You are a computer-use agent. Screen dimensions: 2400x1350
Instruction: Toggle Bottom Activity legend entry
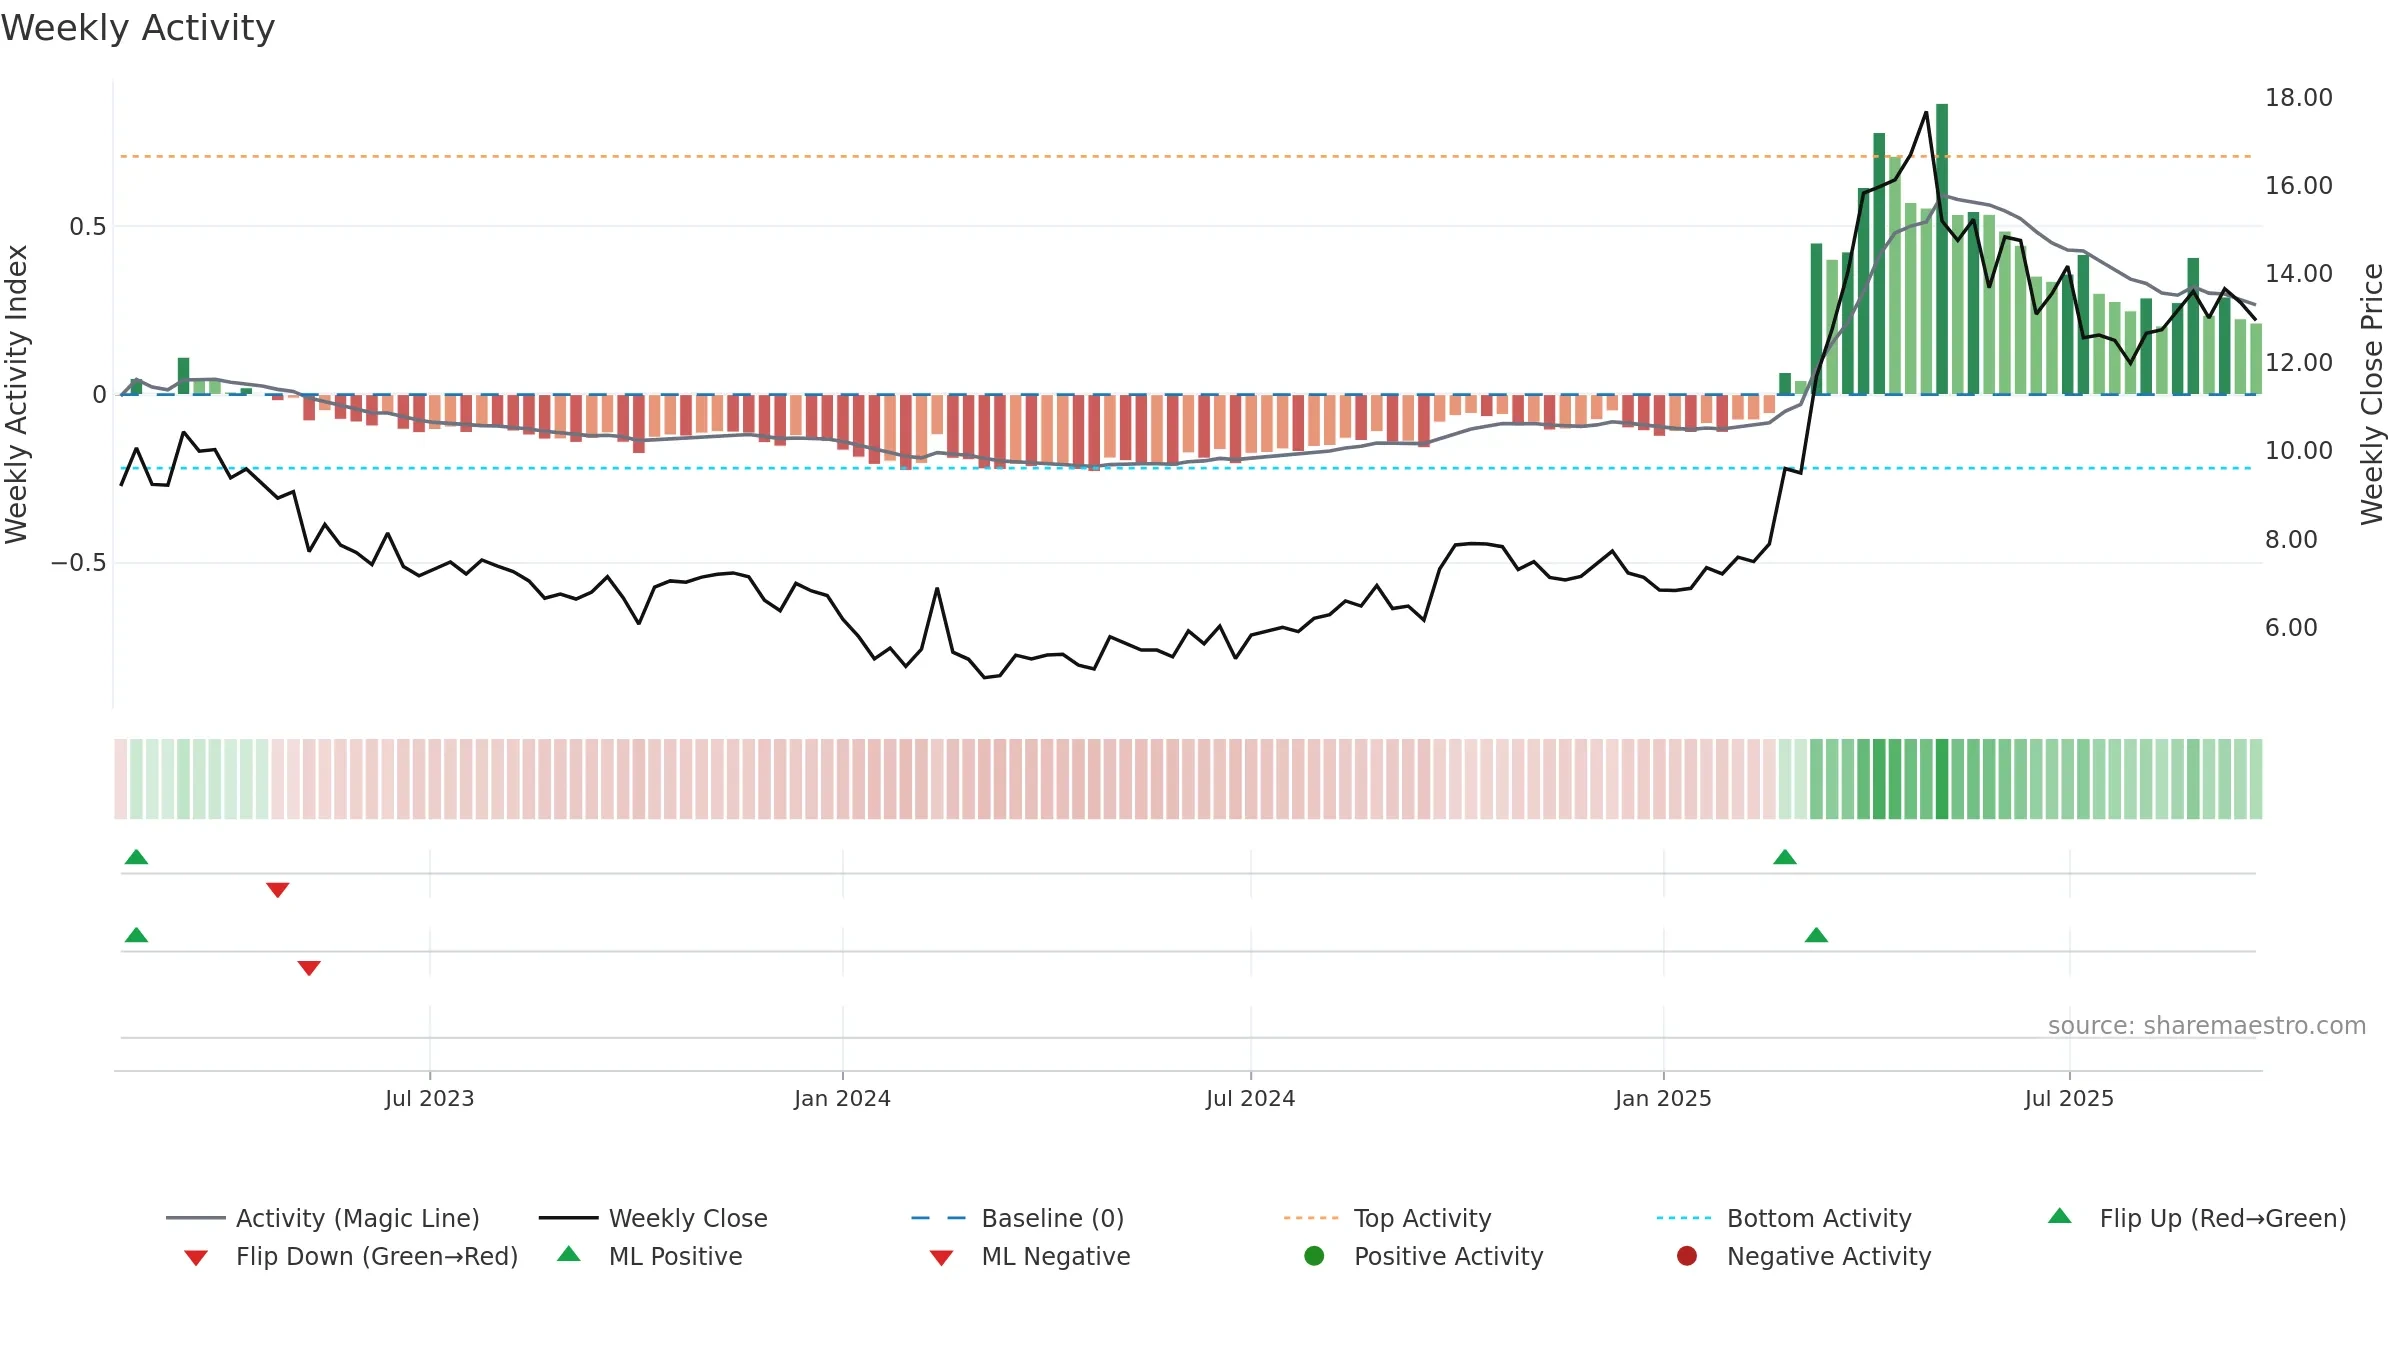click(x=1784, y=1218)
